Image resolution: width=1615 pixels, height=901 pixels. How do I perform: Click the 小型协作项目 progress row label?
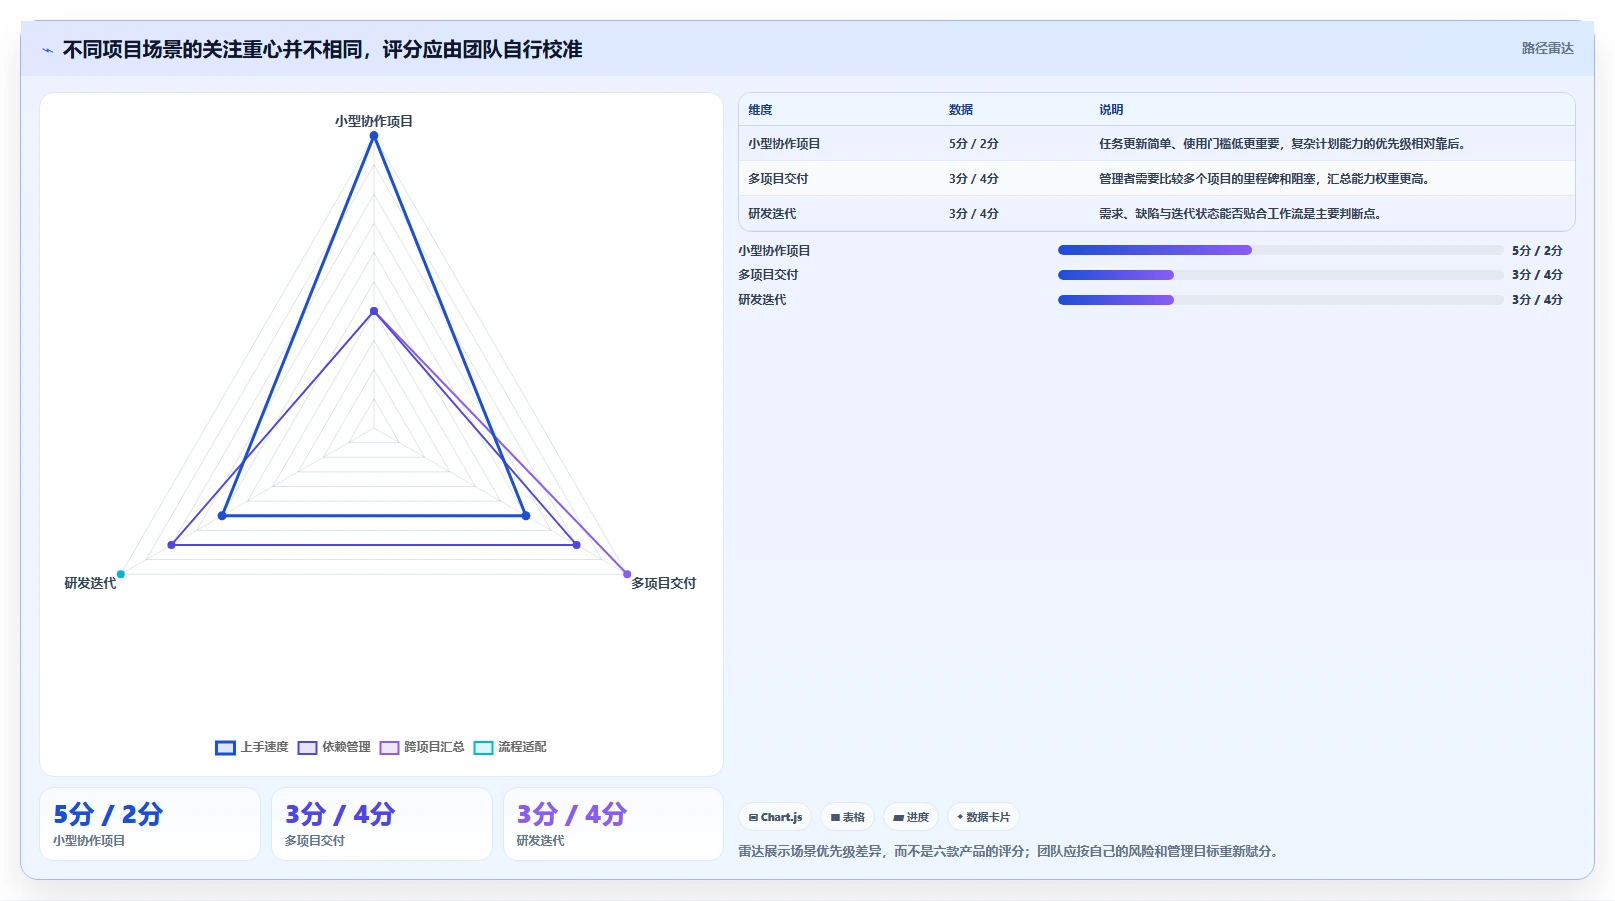tap(774, 251)
